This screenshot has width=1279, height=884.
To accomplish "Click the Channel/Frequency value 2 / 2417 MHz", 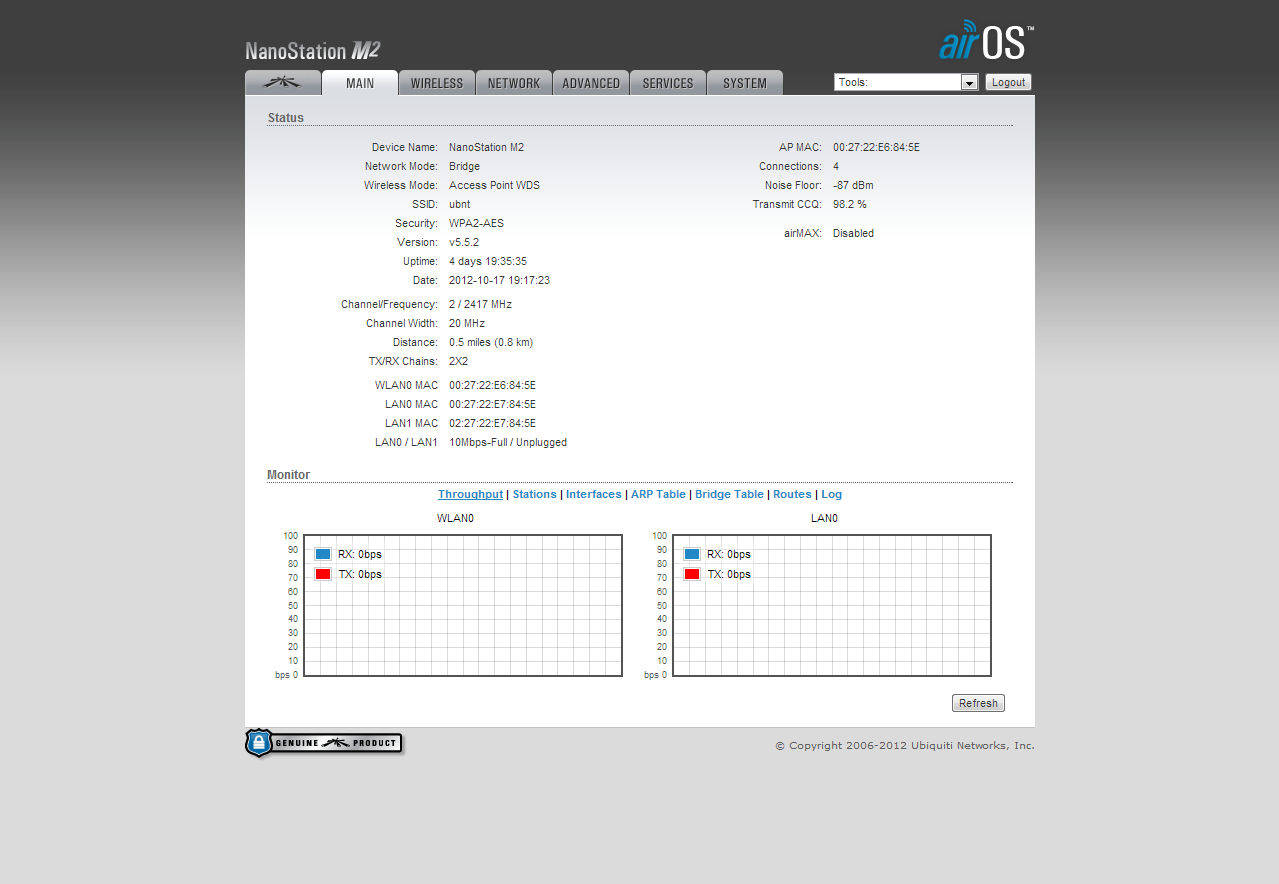I will coord(480,304).
